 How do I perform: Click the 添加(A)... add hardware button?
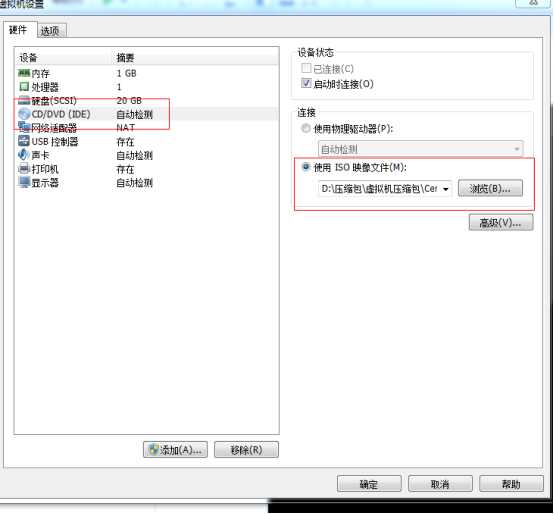[175, 450]
